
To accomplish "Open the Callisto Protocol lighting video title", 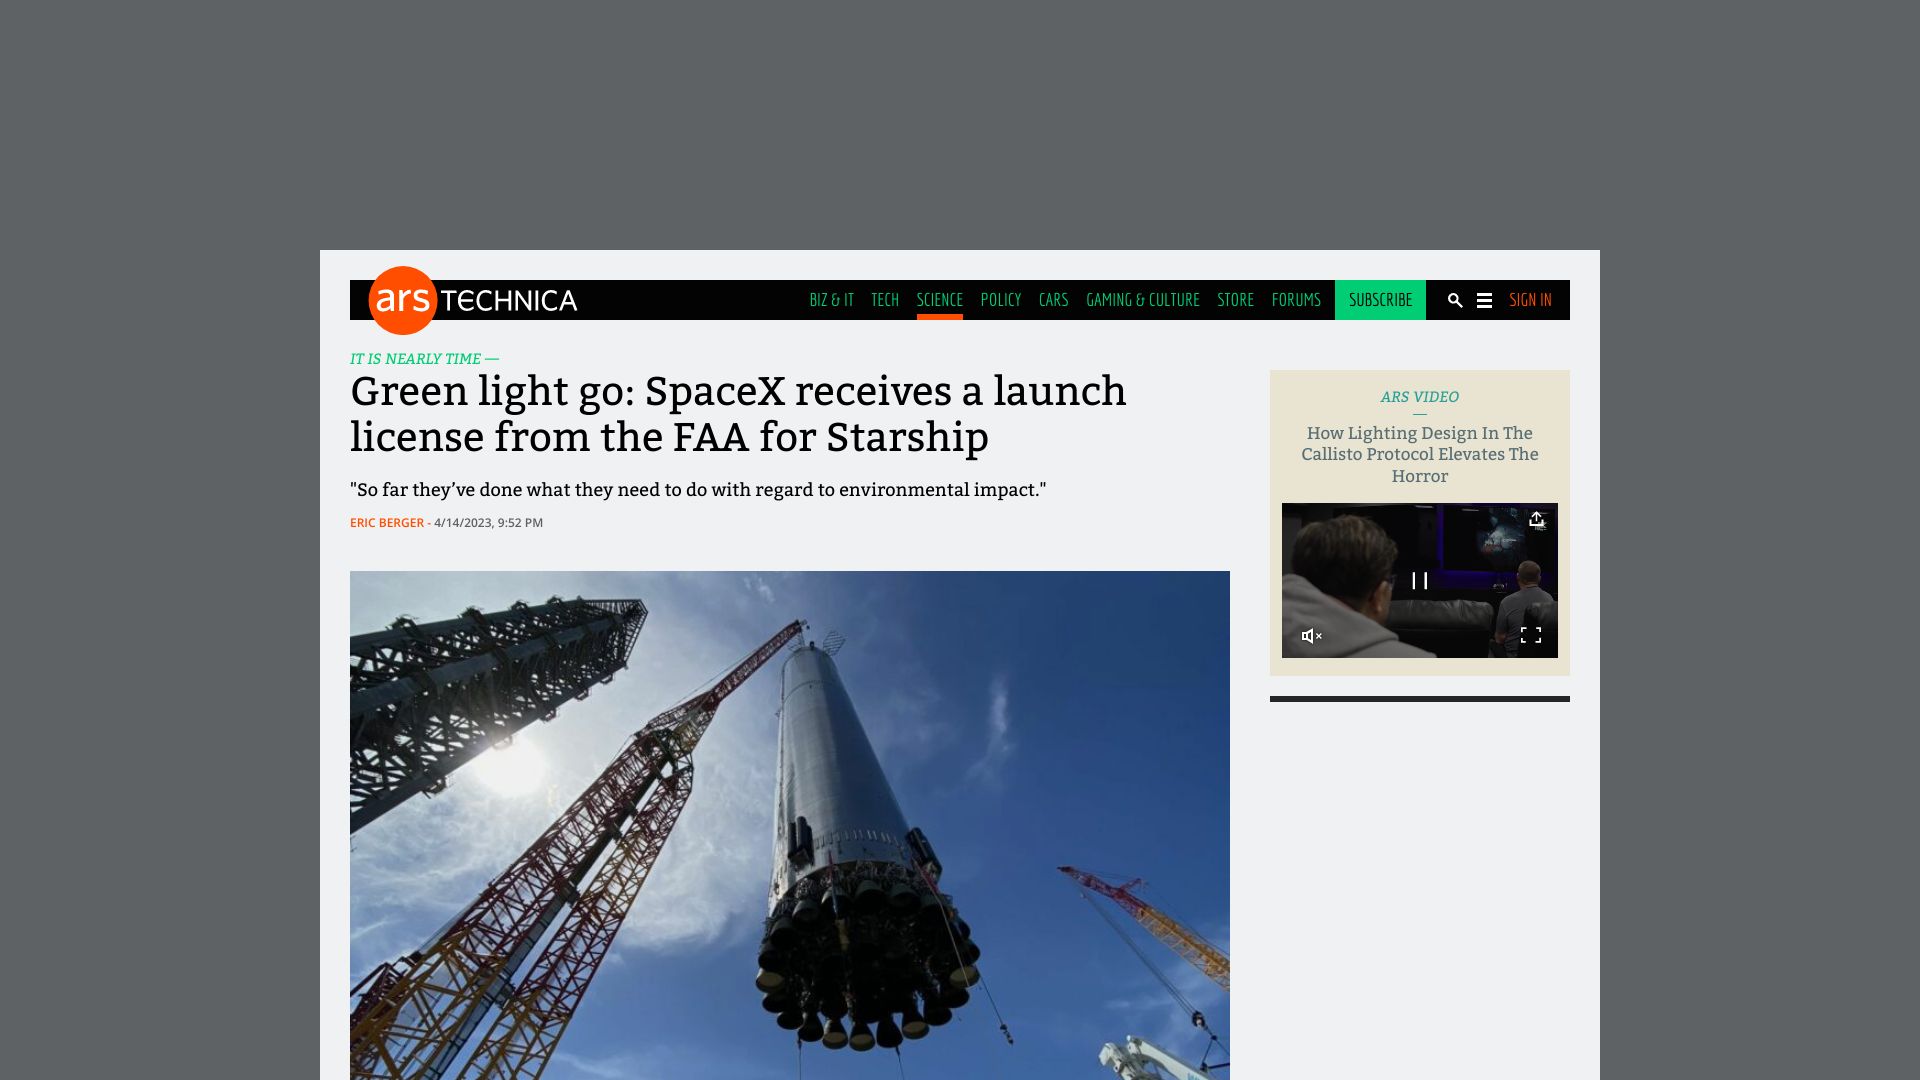I will coord(1420,455).
